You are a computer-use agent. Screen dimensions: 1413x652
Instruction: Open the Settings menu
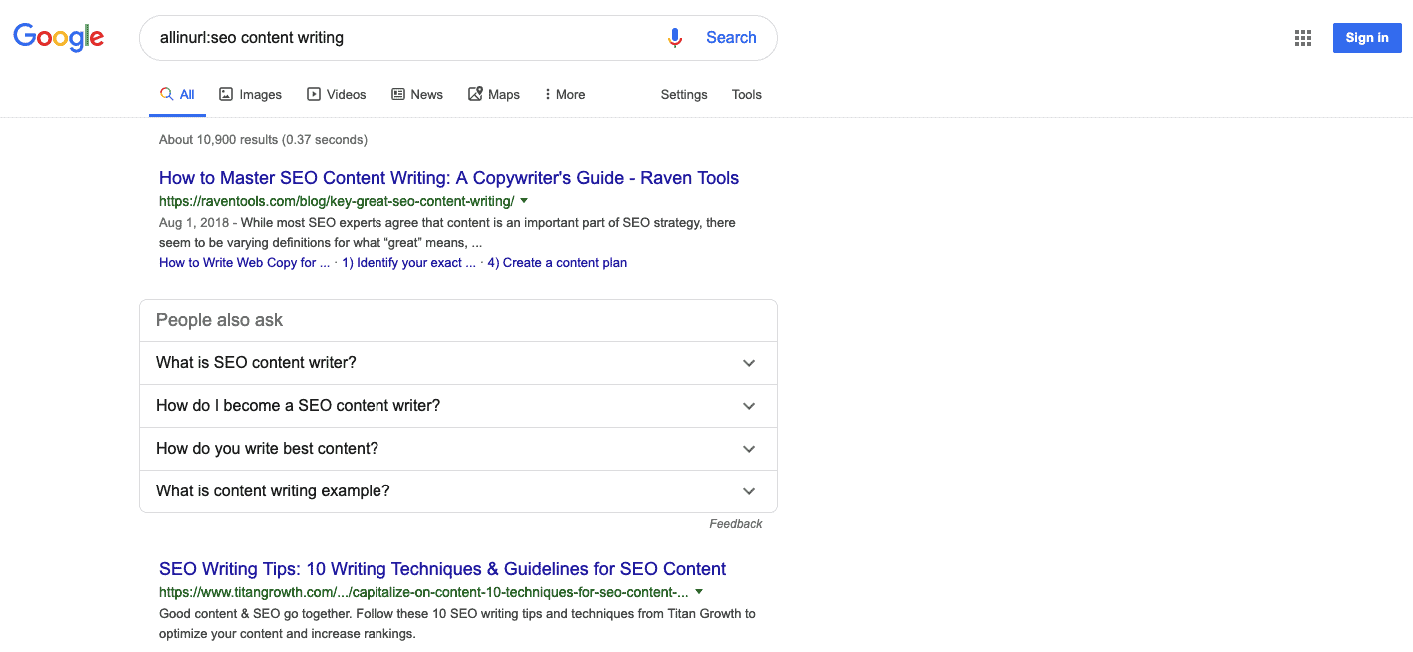coord(683,93)
